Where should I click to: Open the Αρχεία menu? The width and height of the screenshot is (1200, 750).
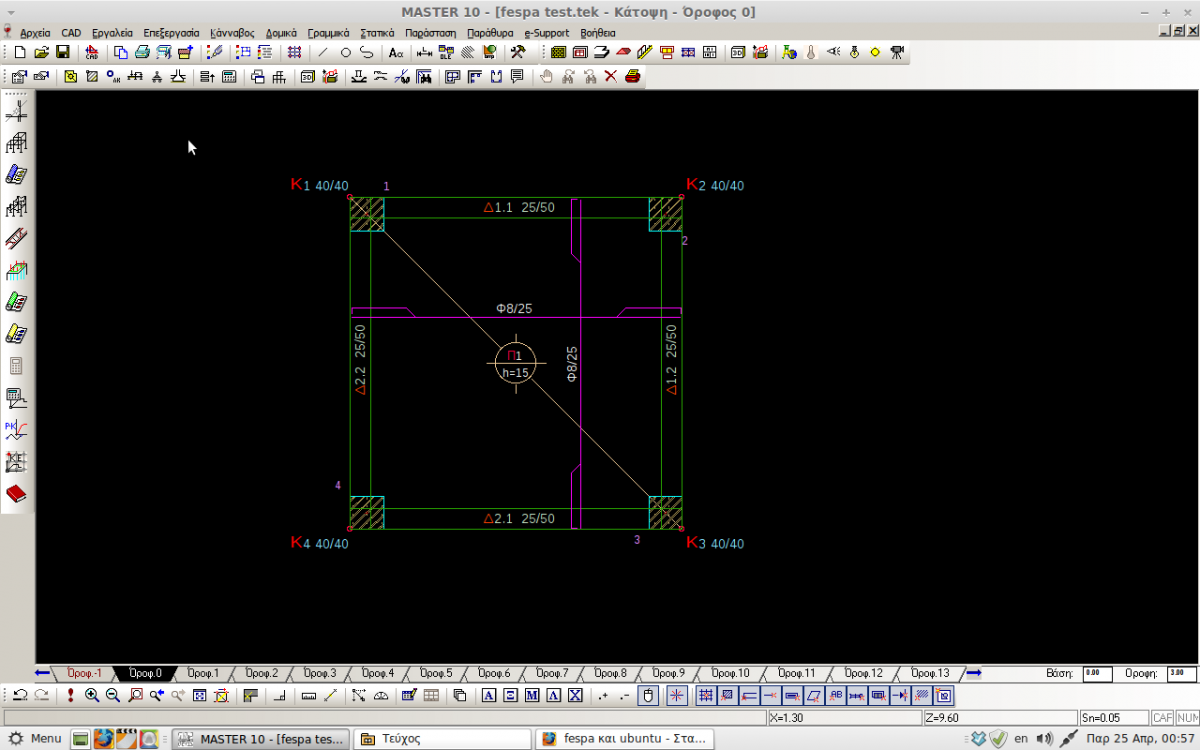[35, 33]
